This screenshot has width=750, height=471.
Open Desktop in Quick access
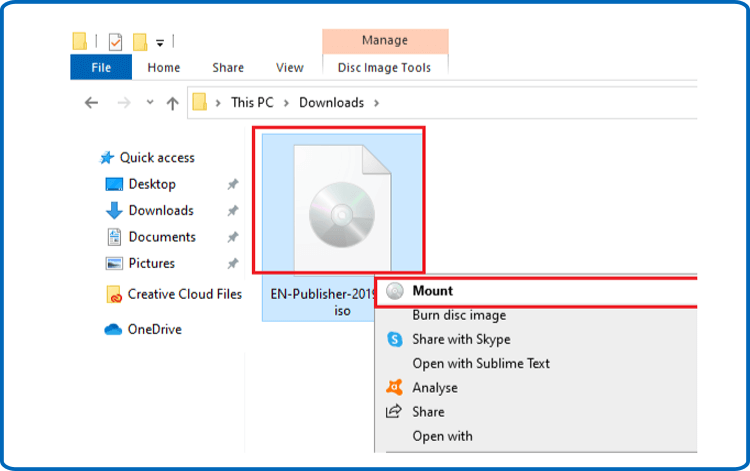click(x=152, y=184)
